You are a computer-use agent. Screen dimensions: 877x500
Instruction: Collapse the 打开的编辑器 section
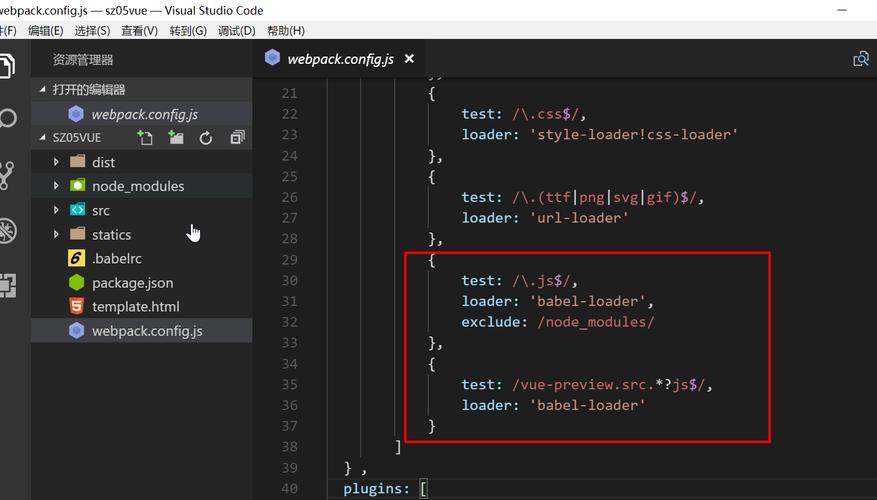point(43,89)
